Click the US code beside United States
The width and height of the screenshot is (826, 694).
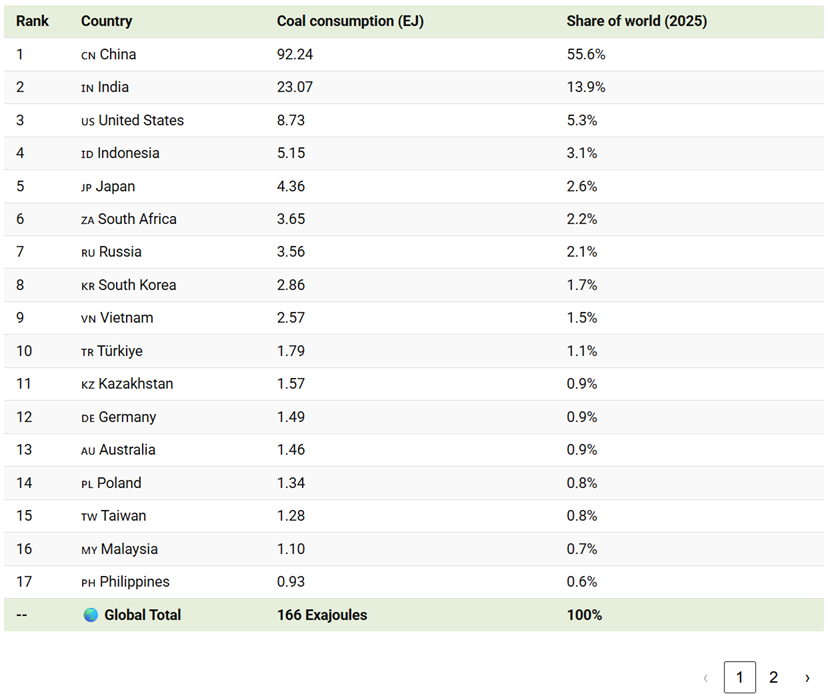pos(87,121)
